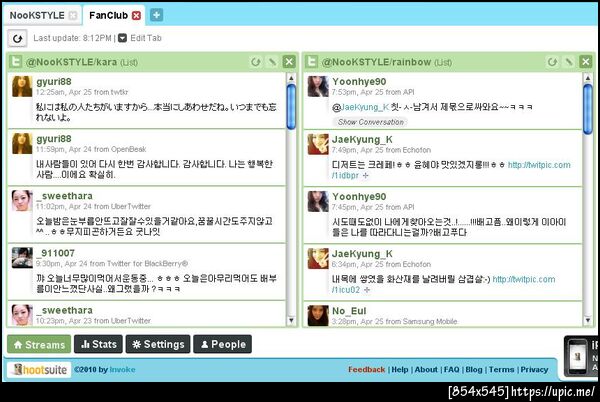Click _sweethara avatar on 11:02pm tweet
Image resolution: width=600 pixels, height=402 pixels.
click(x=22, y=200)
